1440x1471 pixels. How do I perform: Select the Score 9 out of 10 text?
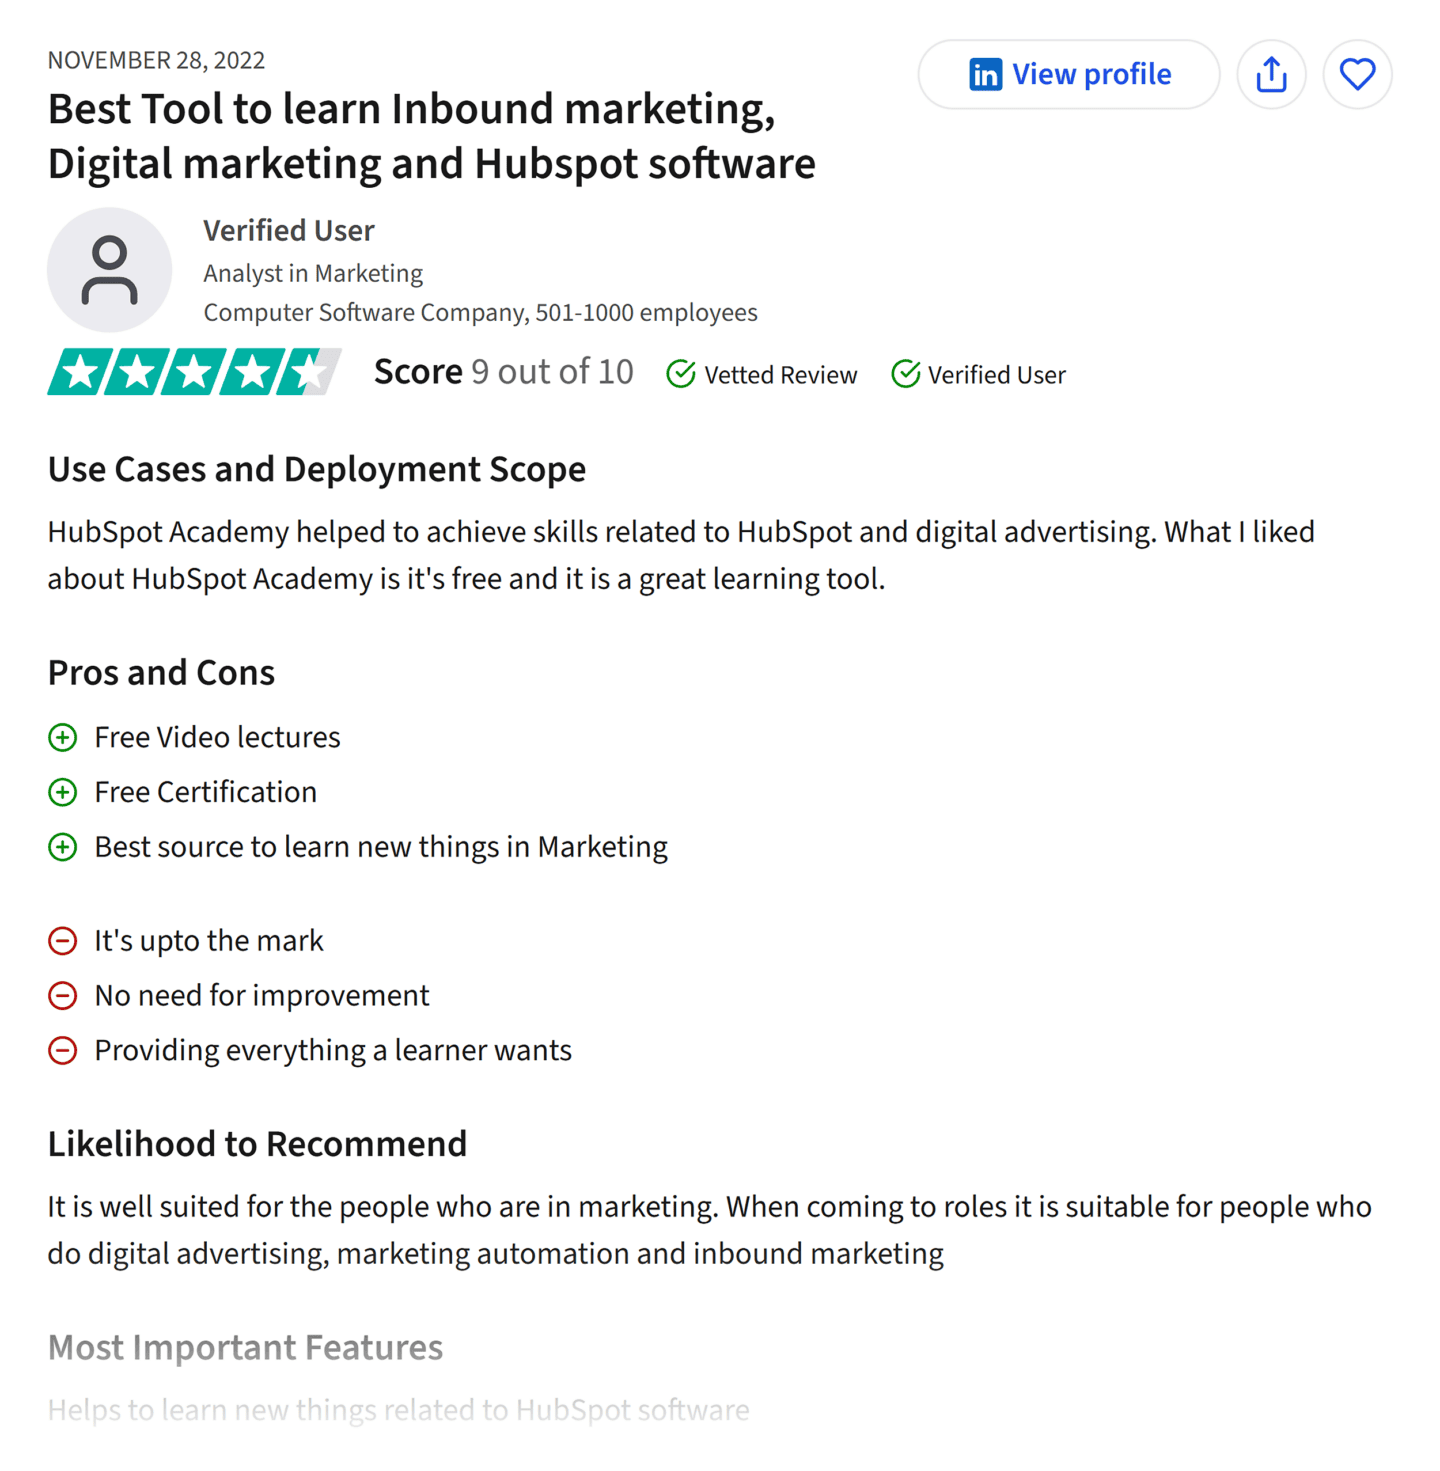[x=503, y=371]
